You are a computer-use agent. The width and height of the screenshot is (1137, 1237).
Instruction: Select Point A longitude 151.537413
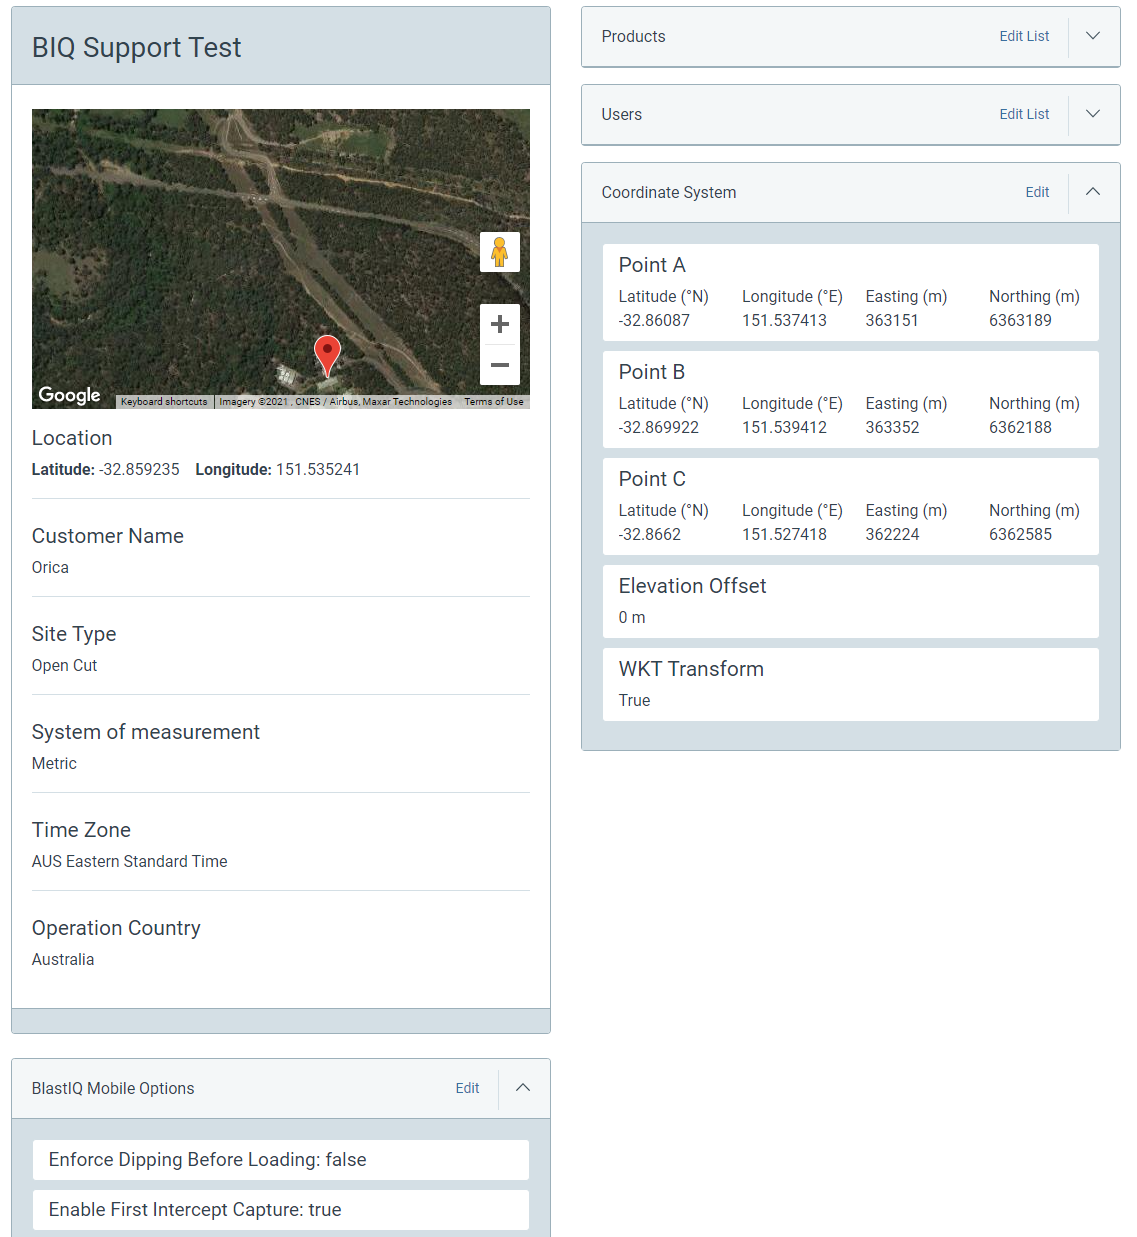coord(784,320)
